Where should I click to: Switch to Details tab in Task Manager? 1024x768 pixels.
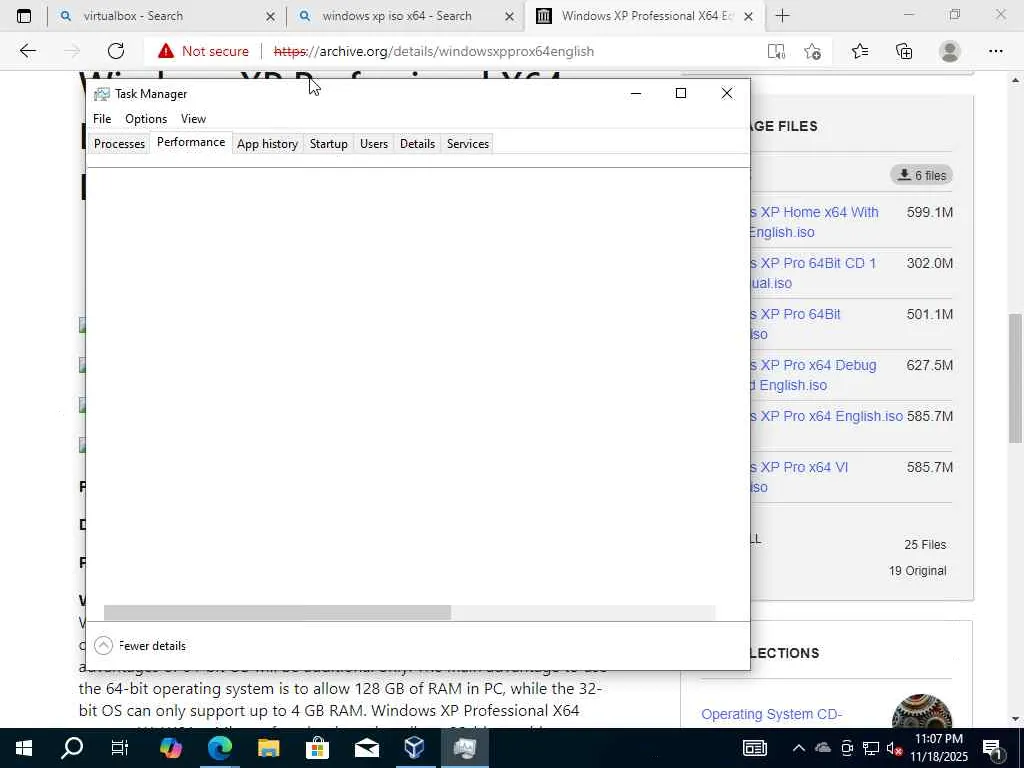pyautogui.click(x=417, y=144)
